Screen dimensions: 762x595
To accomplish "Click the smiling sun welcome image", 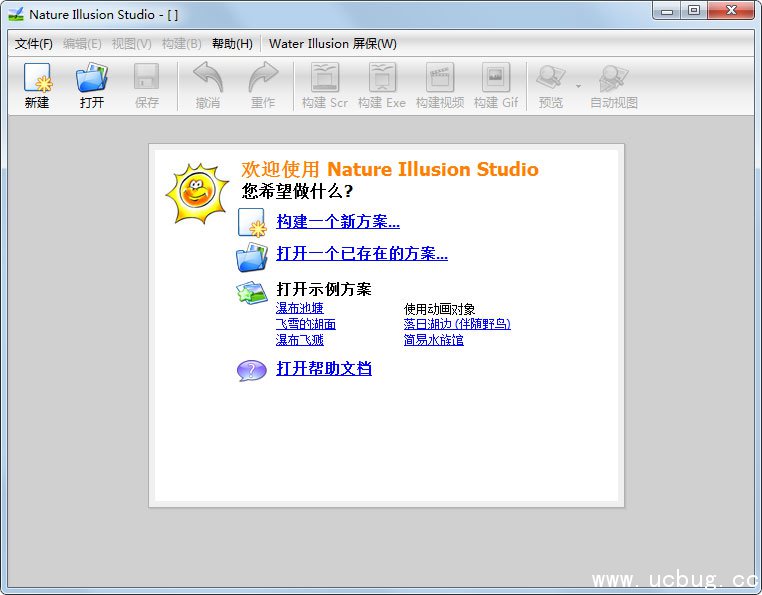I will point(197,193).
